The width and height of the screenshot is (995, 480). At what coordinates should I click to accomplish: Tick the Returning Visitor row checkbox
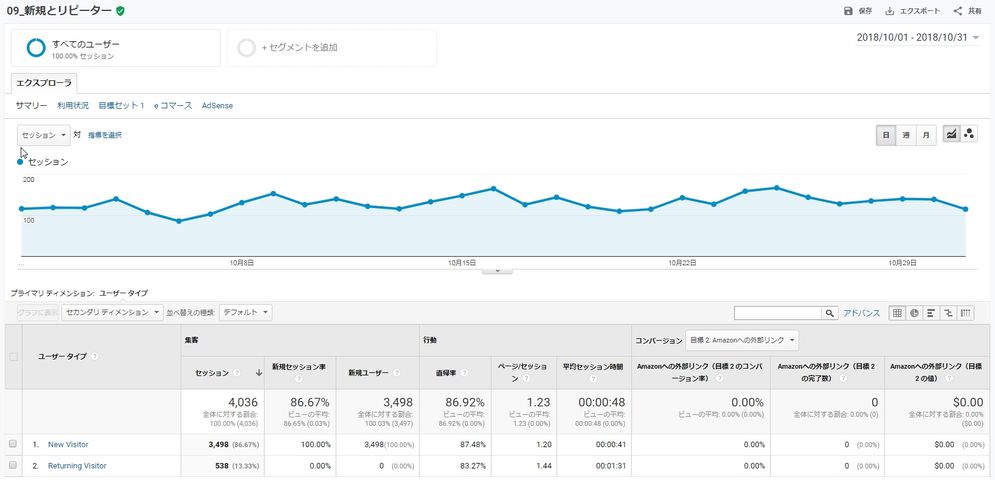coord(13,465)
